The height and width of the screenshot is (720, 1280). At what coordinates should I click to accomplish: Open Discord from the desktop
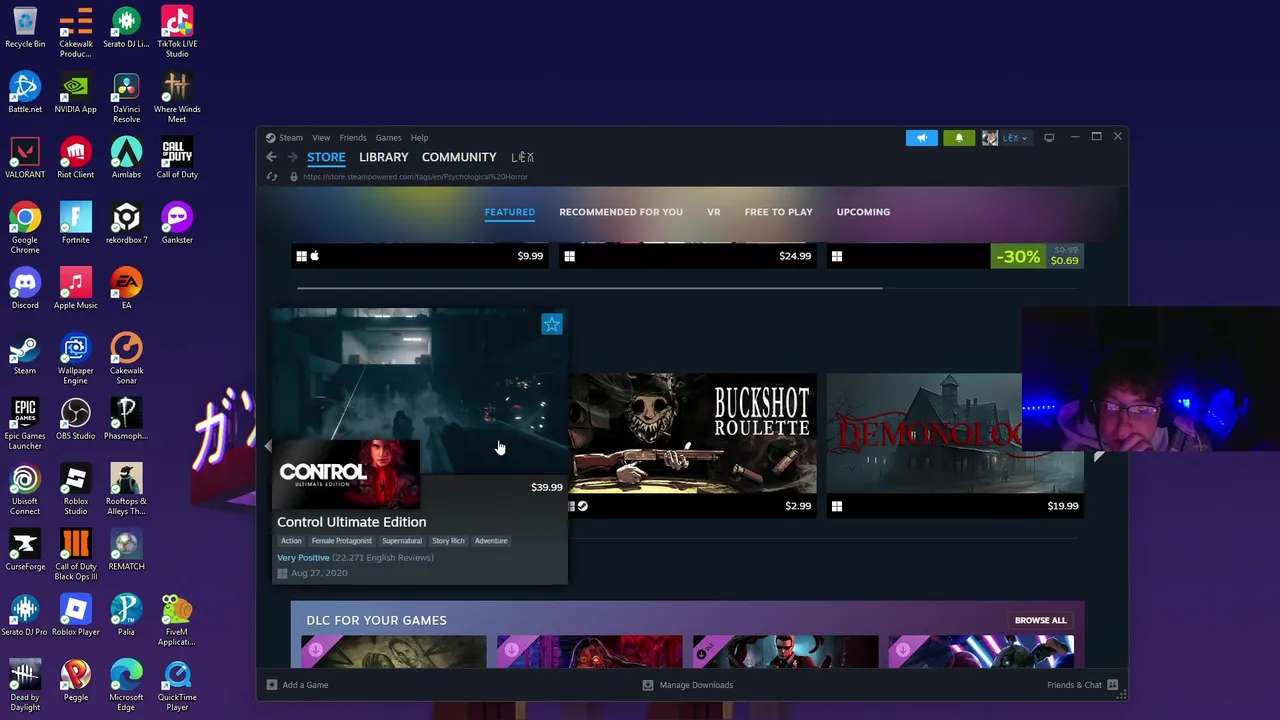pyautogui.click(x=25, y=289)
